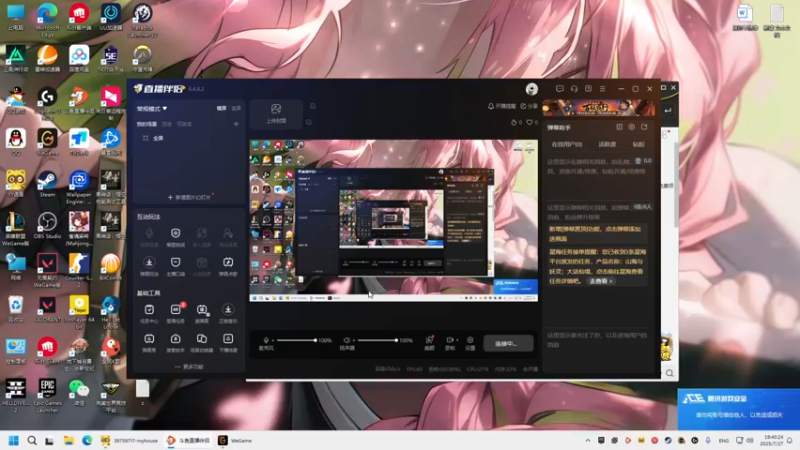
Task: Mute the speaker icon
Action: (346, 340)
